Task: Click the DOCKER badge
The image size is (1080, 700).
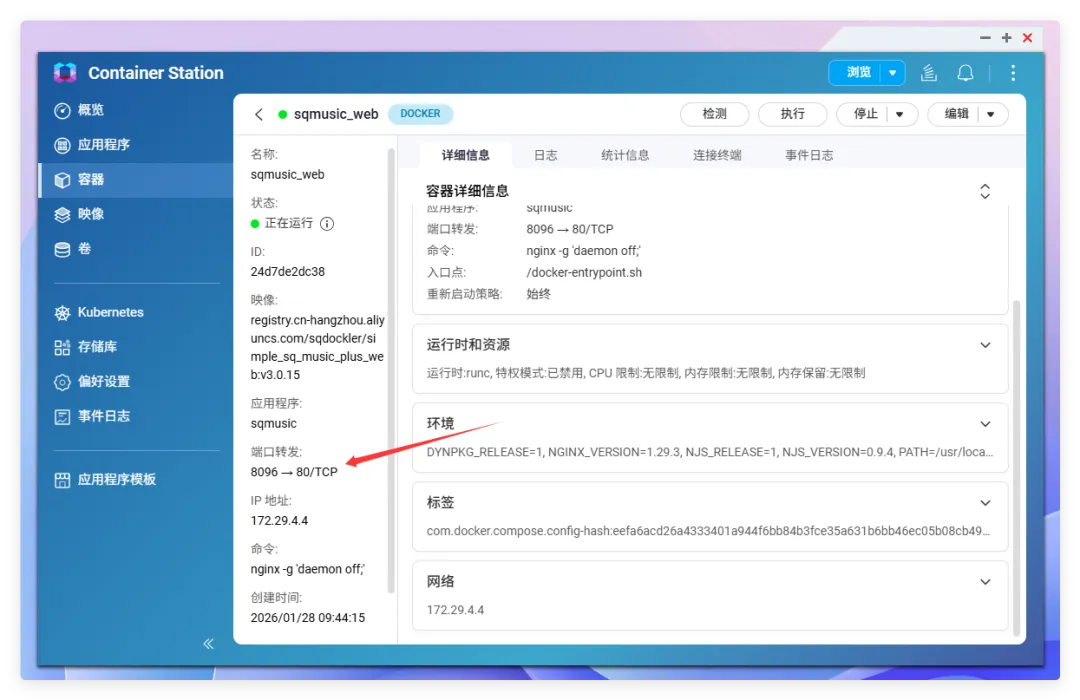Action: click(420, 114)
